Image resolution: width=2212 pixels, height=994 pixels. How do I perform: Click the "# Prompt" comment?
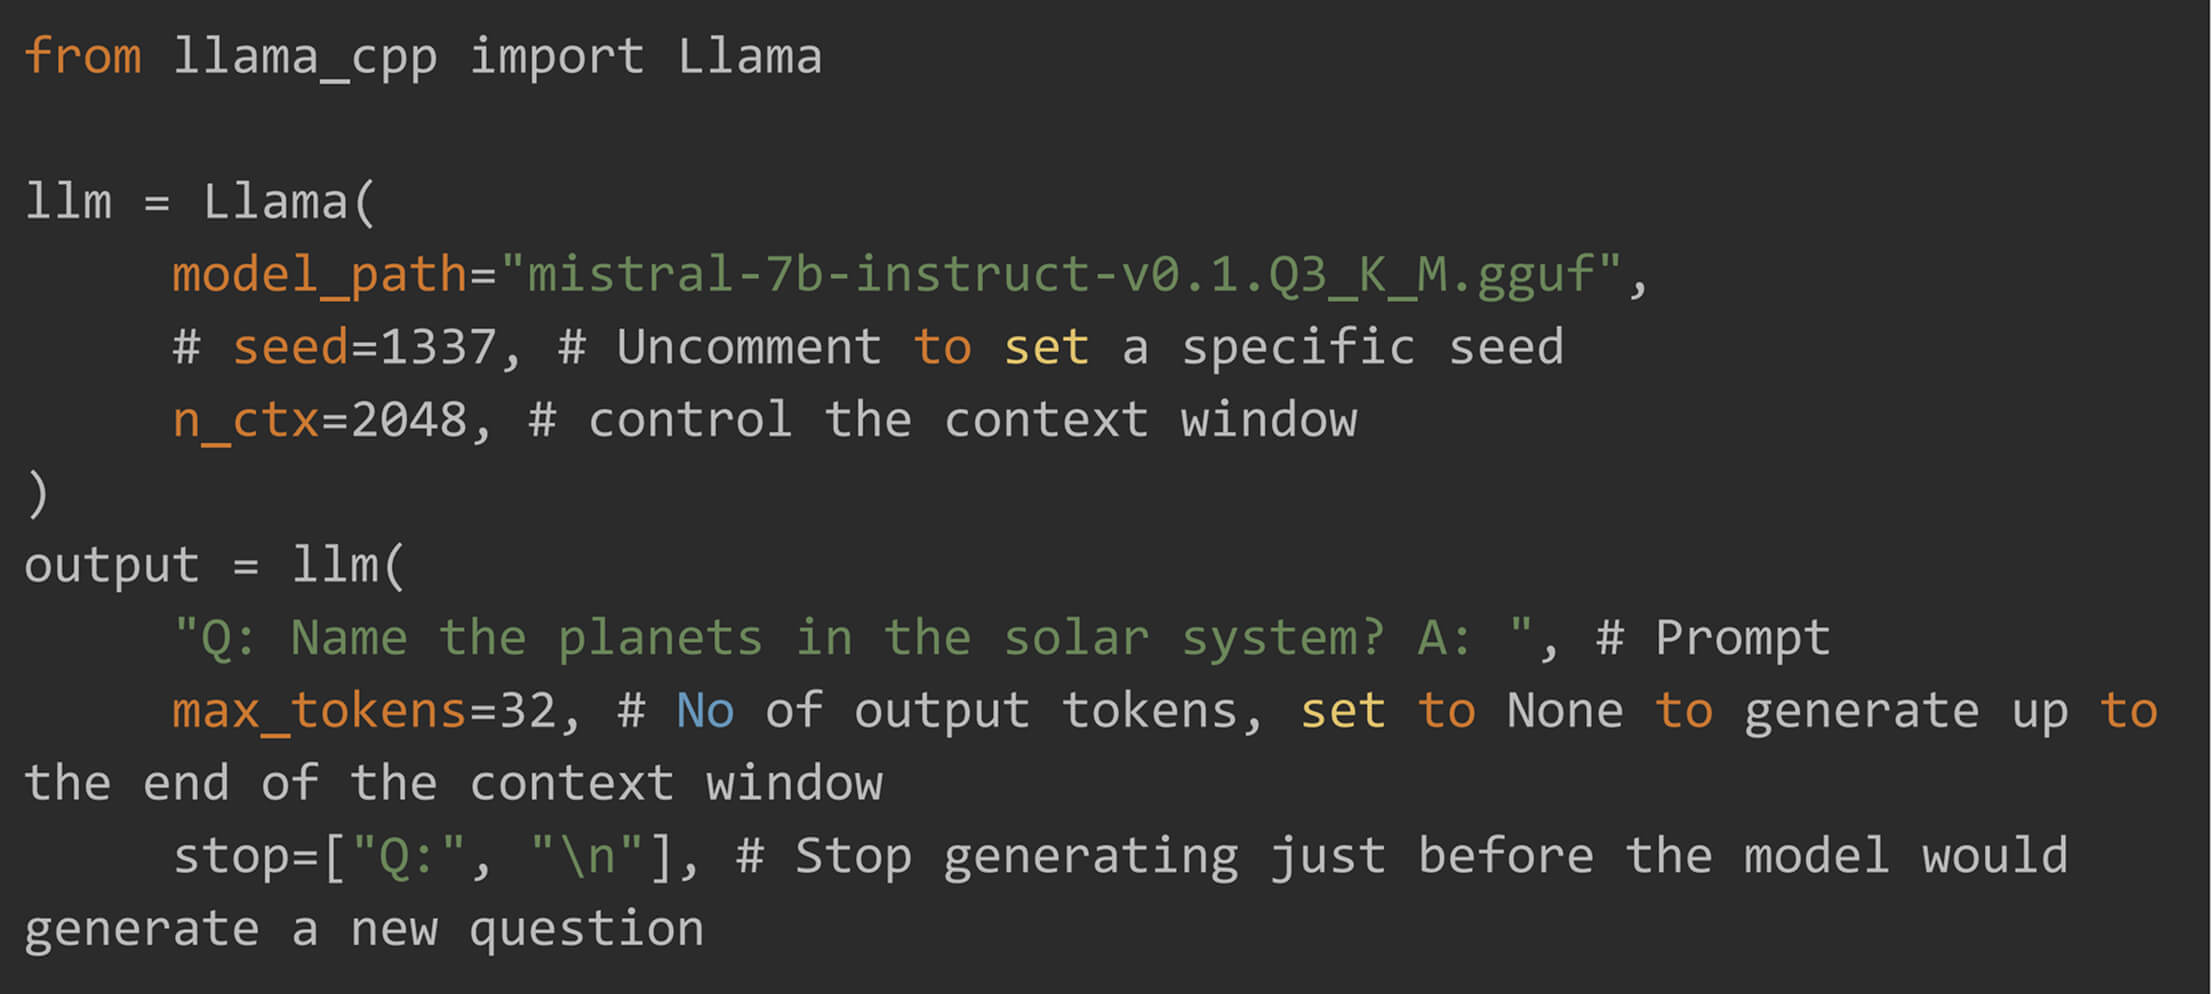pos(1712,638)
